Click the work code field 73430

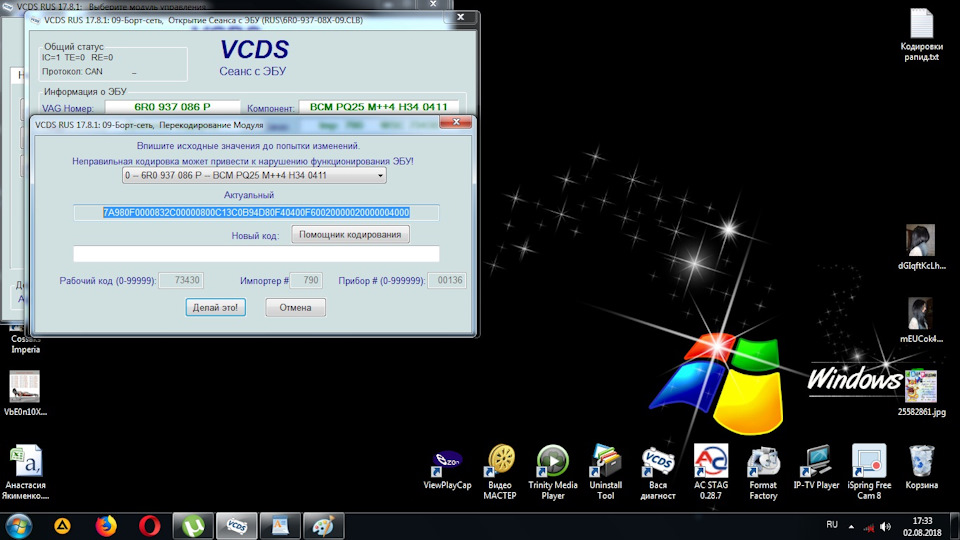181,280
